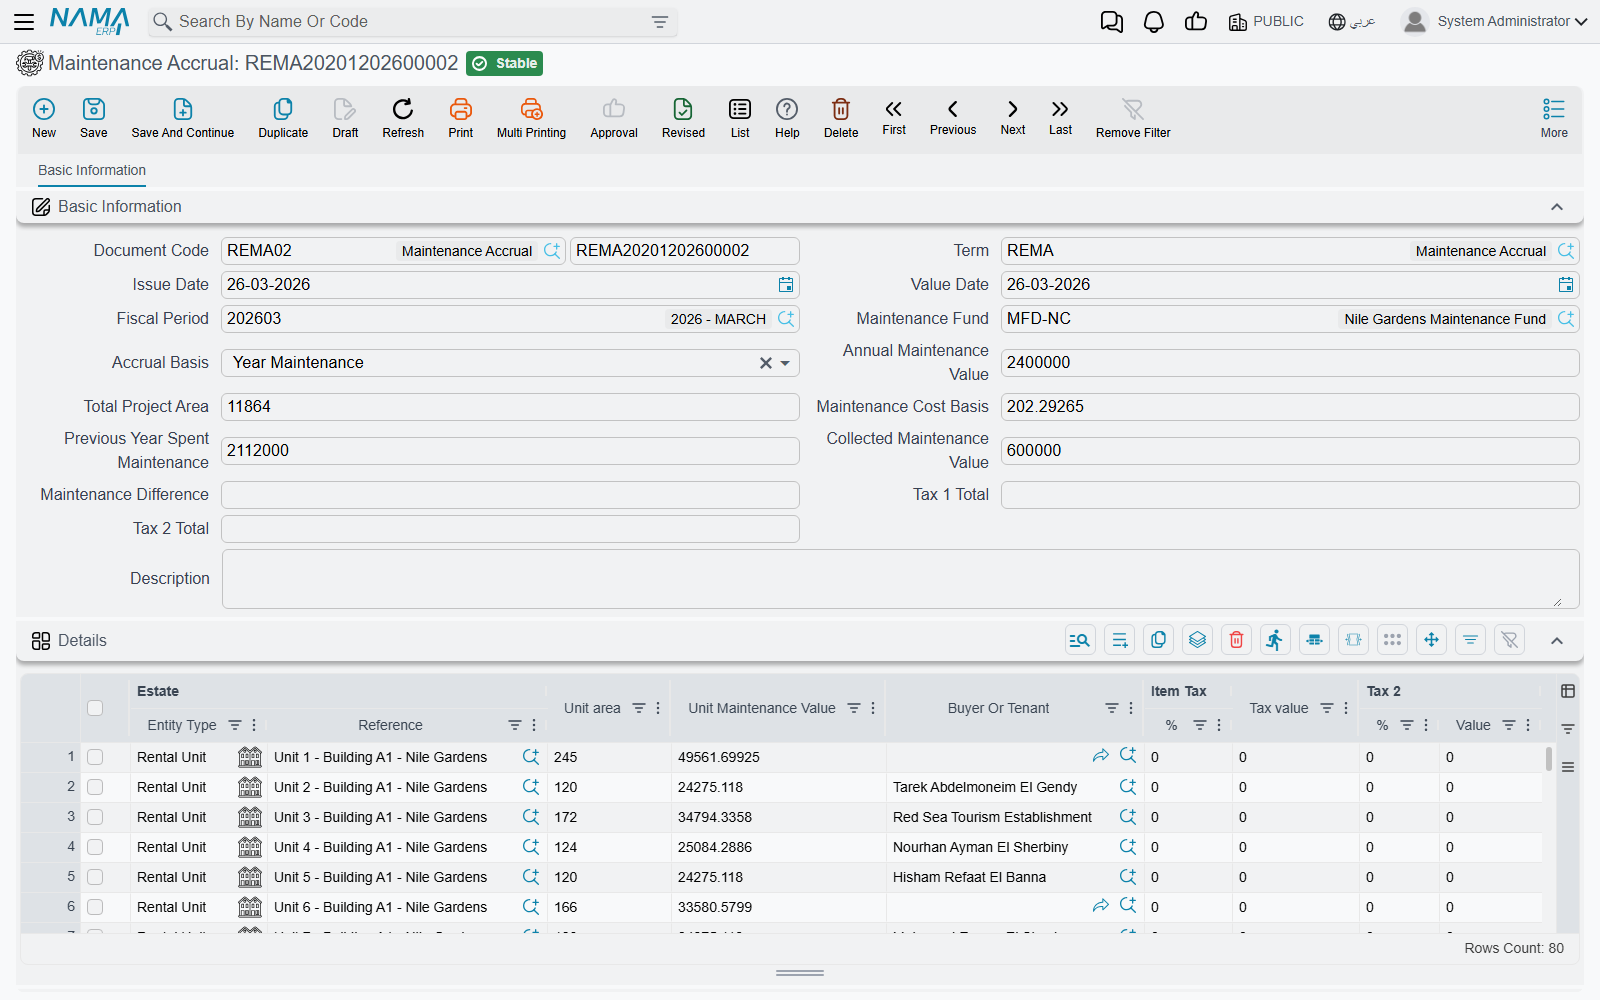Mark document as Revised
The height and width of the screenshot is (1000, 1600).
point(683,118)
